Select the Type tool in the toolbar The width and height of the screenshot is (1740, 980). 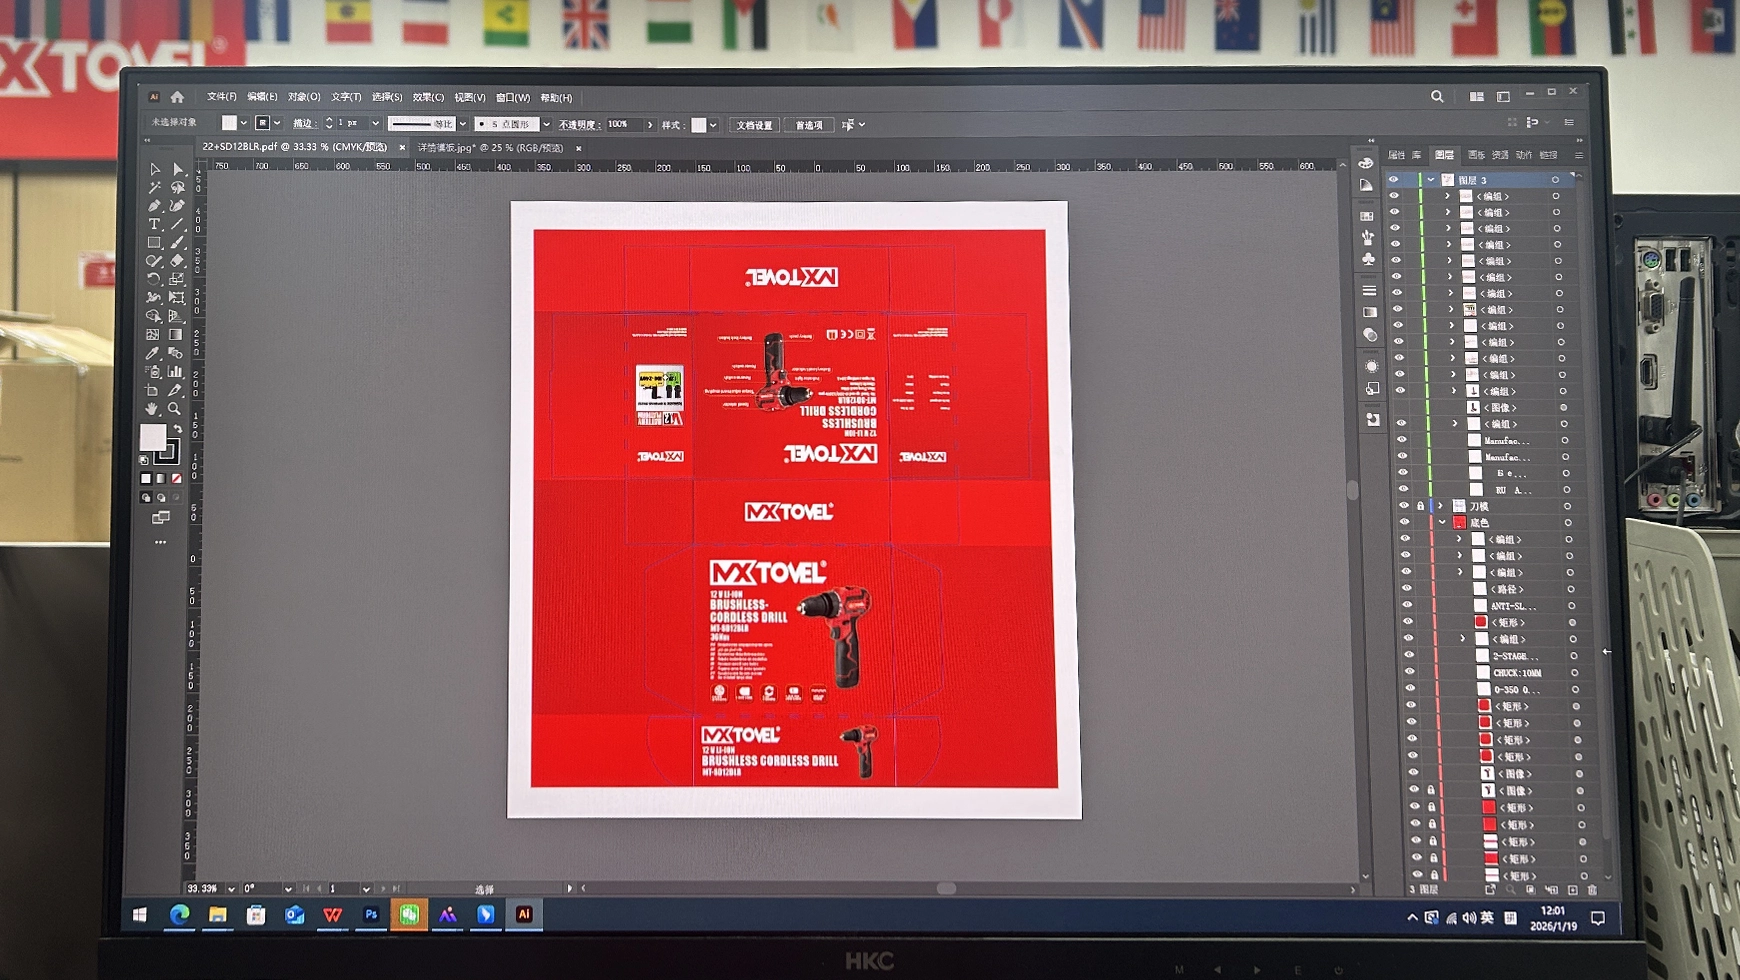[x=154, y=224]
